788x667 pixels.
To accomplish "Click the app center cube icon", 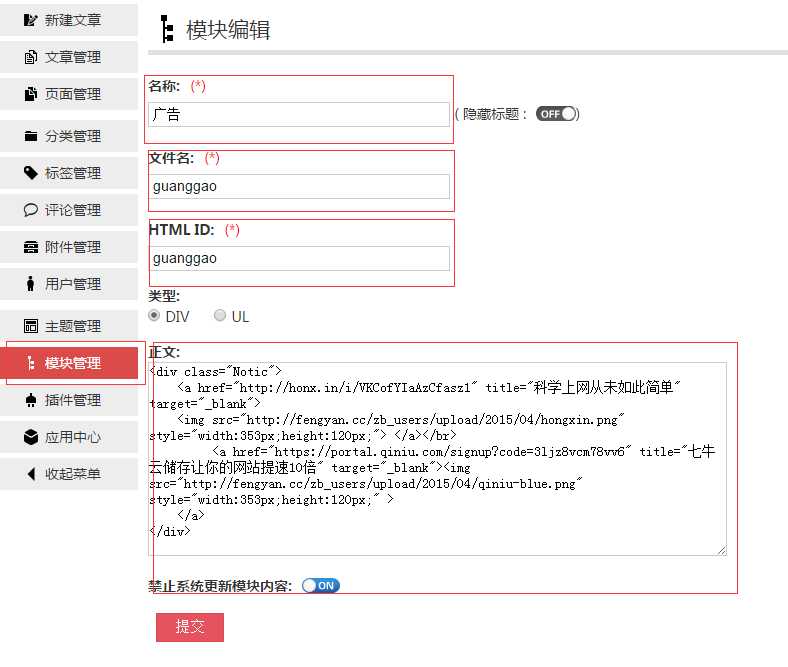I will pos(31,437).
